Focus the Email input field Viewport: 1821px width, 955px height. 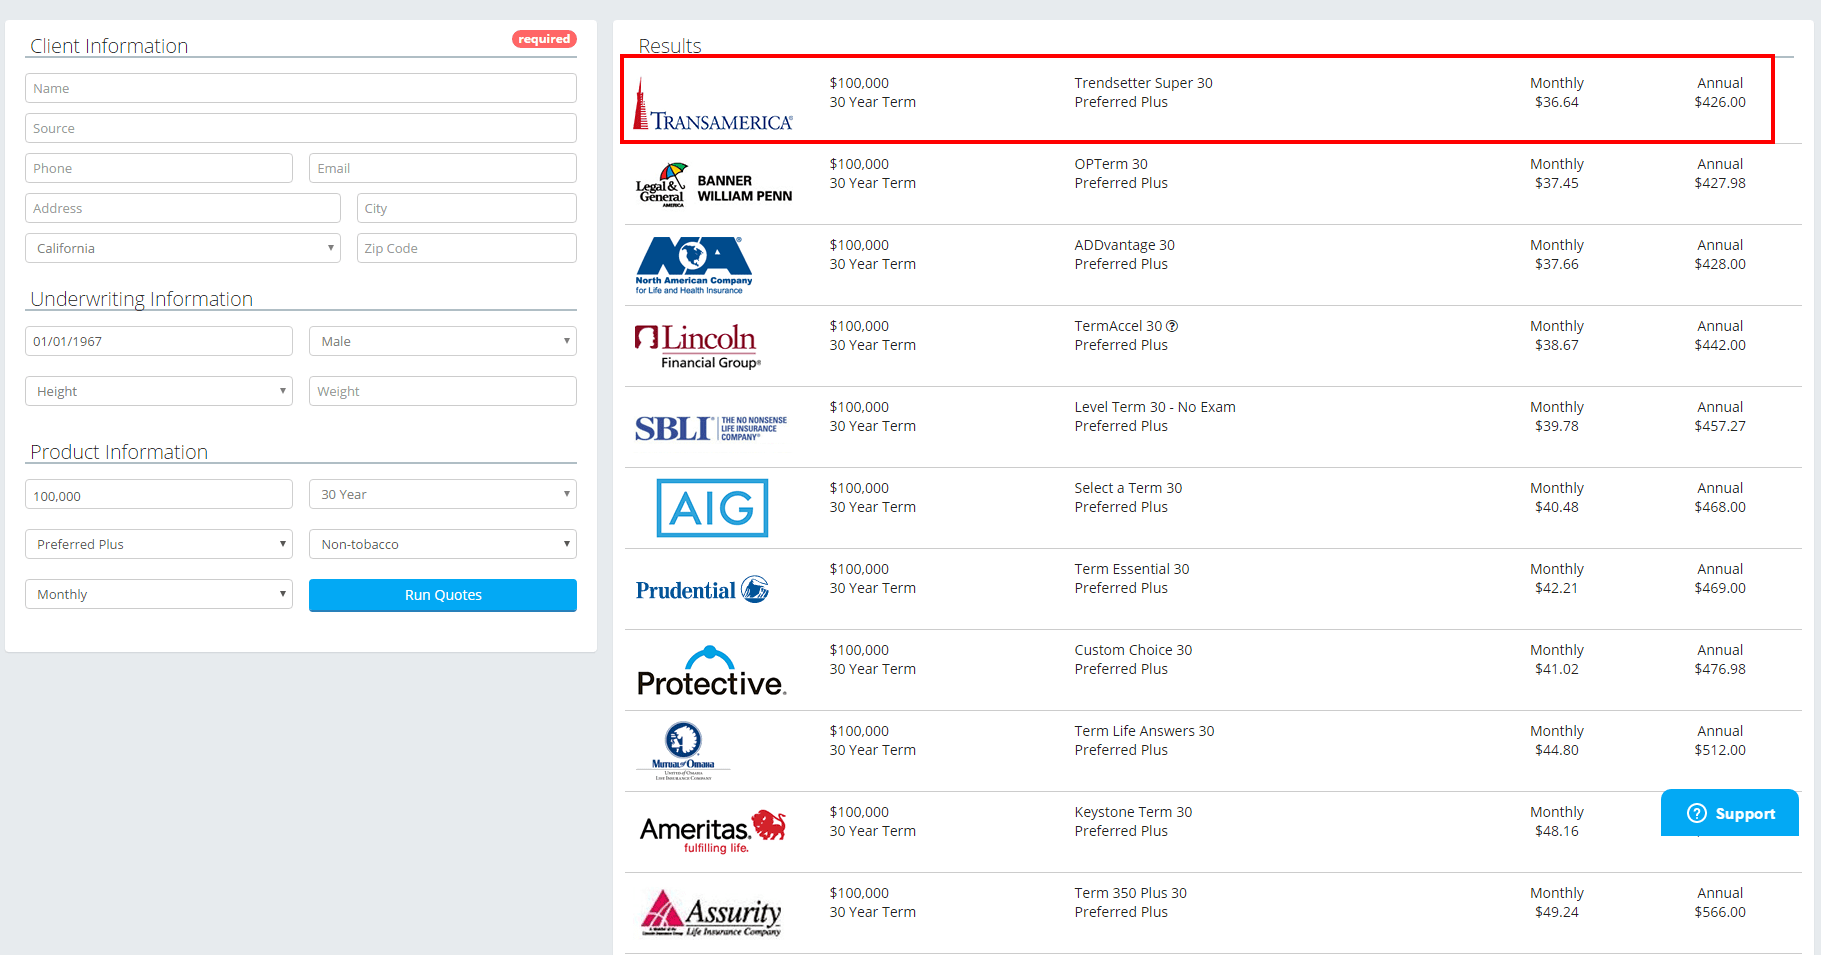[443, 168]
